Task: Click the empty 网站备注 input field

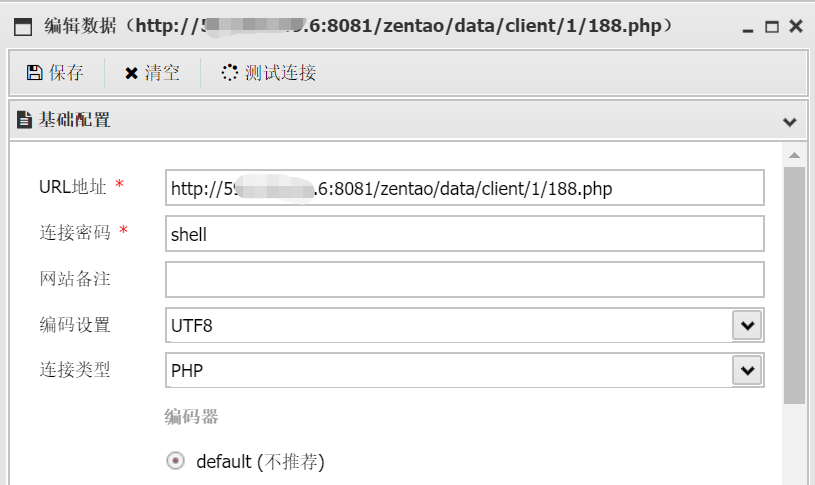Action: point(464,279)
